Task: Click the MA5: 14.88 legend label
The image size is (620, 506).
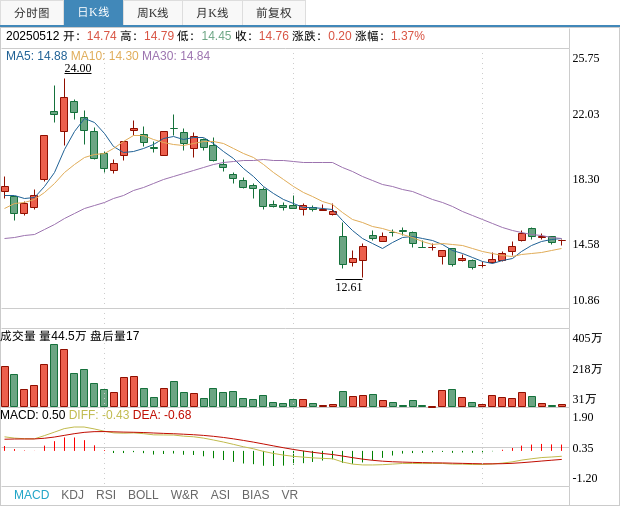Action: pos(37,56)
